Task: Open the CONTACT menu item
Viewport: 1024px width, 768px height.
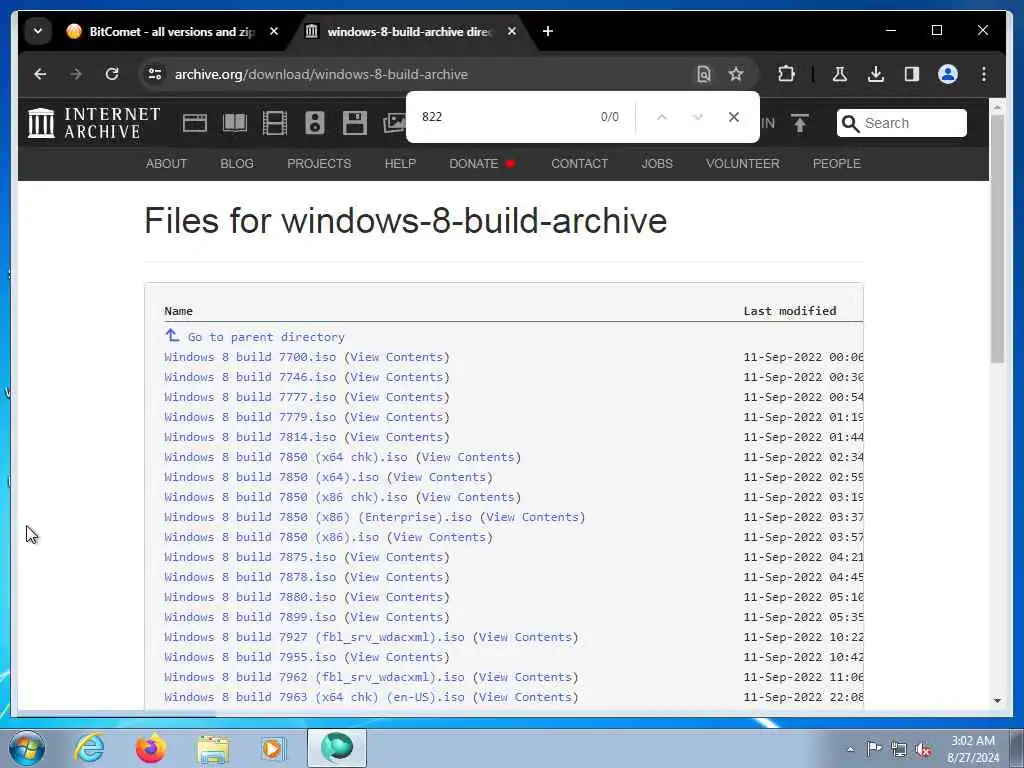Action: [579, 164]
